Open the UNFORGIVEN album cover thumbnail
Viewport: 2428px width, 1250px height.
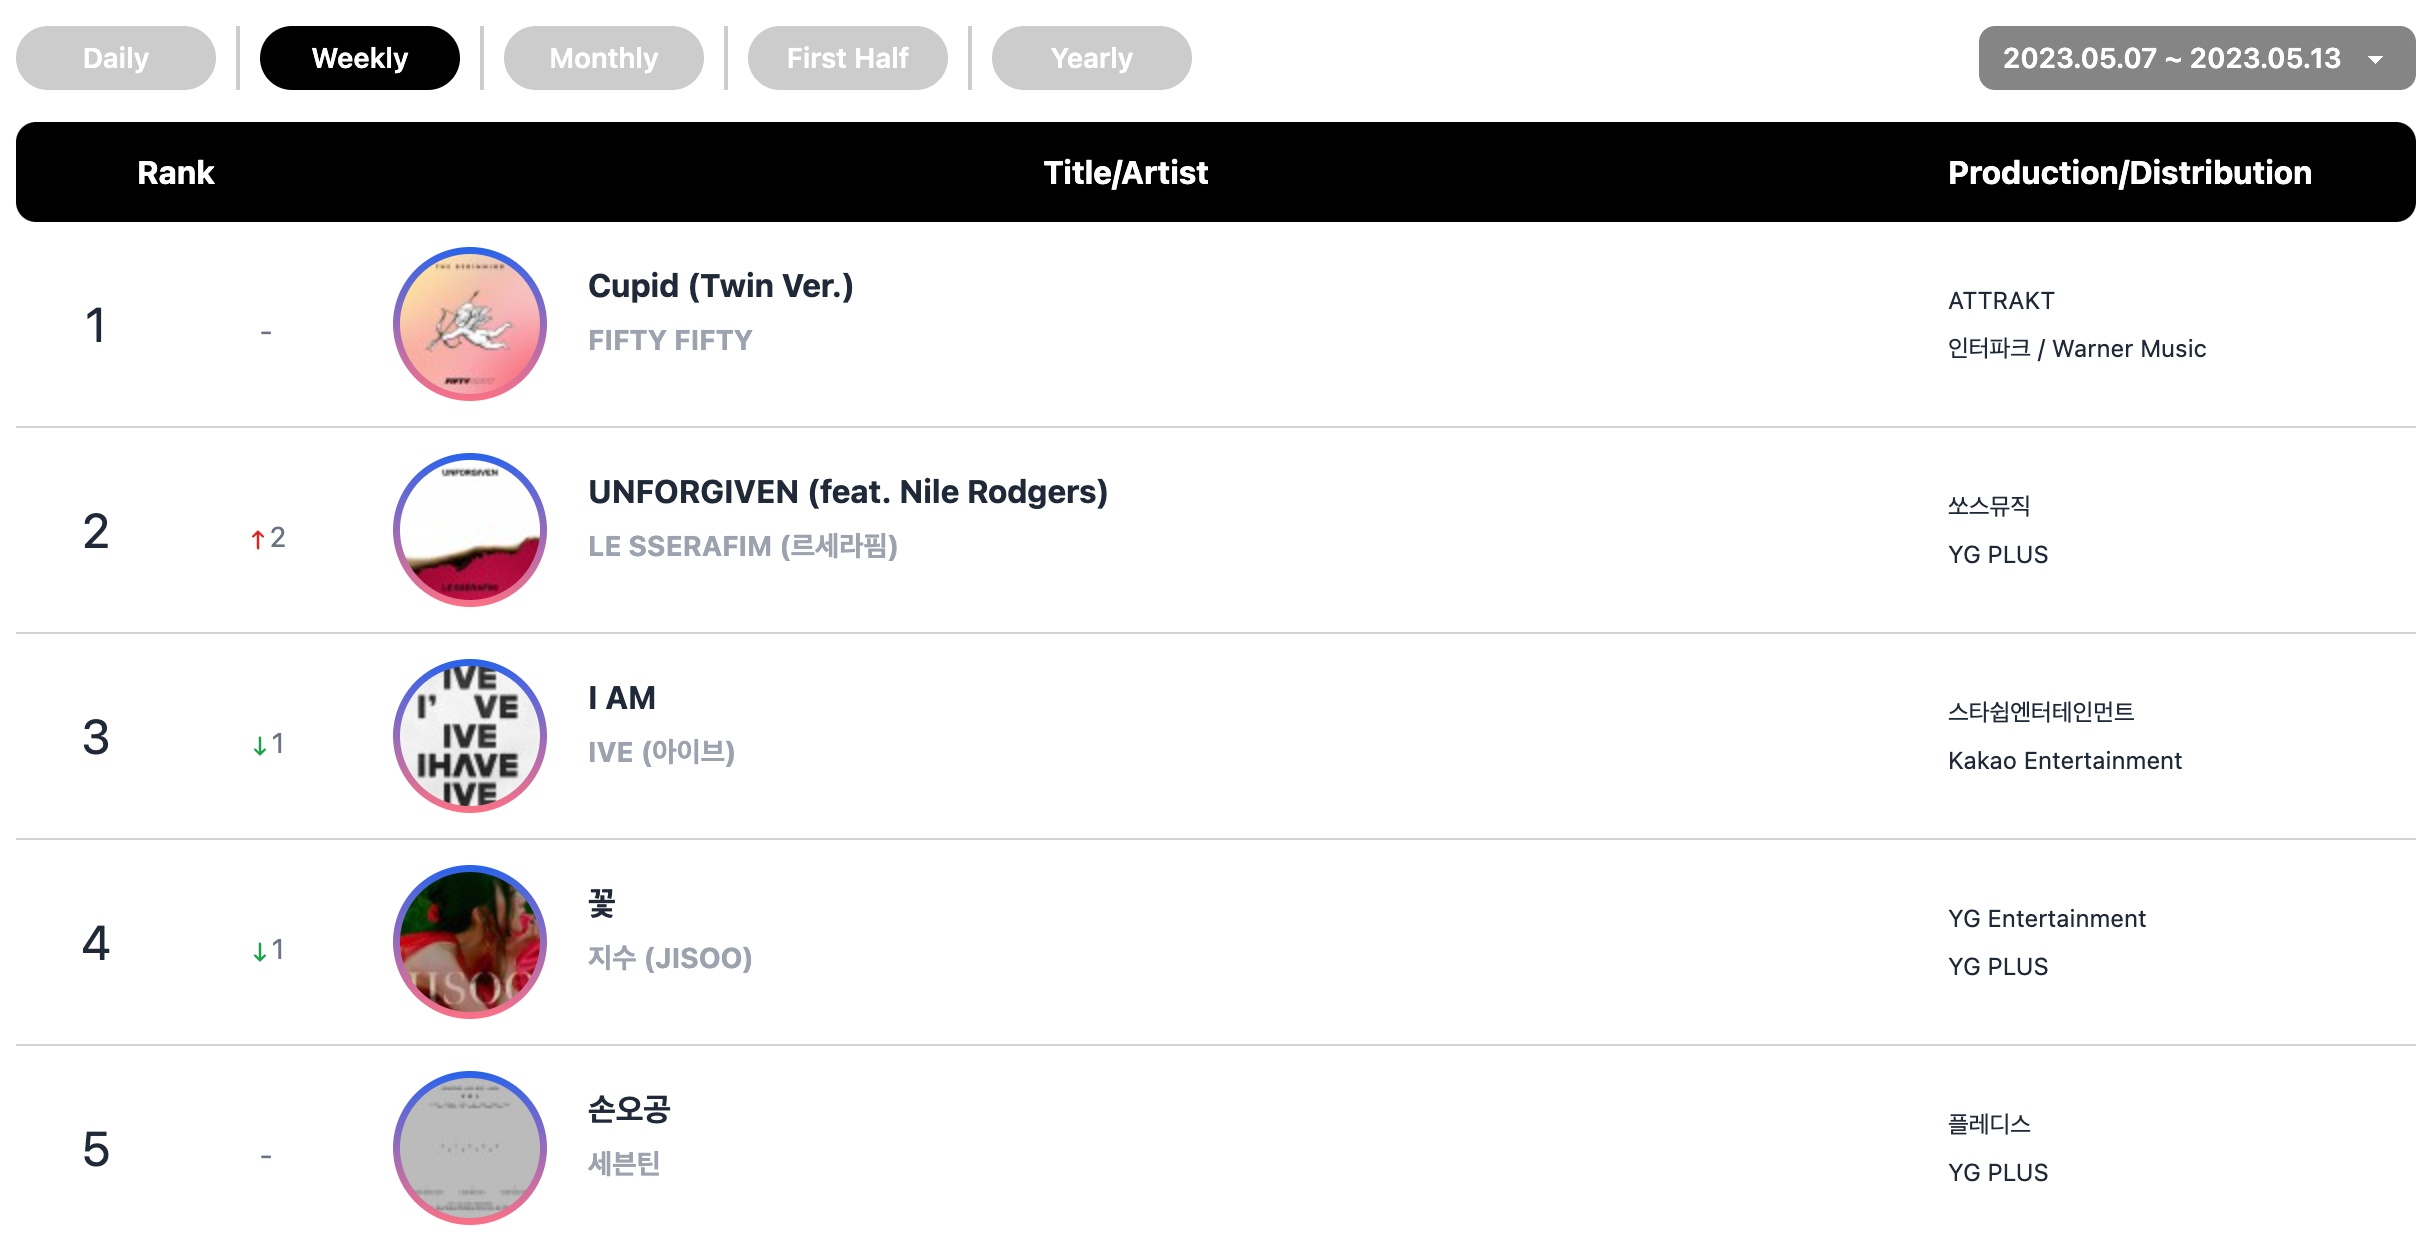coord(470,530)
